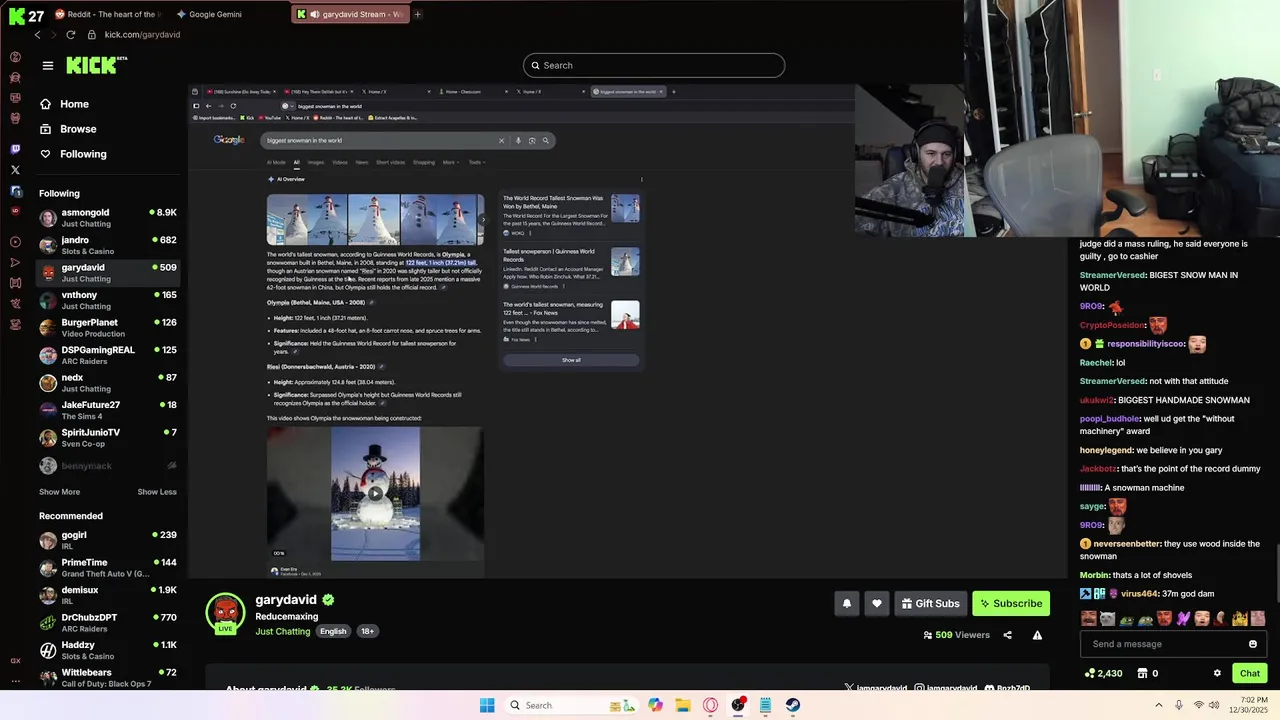The image size is (1280, 720).
Task: Open a new browser tab
Action: [418, 14]
